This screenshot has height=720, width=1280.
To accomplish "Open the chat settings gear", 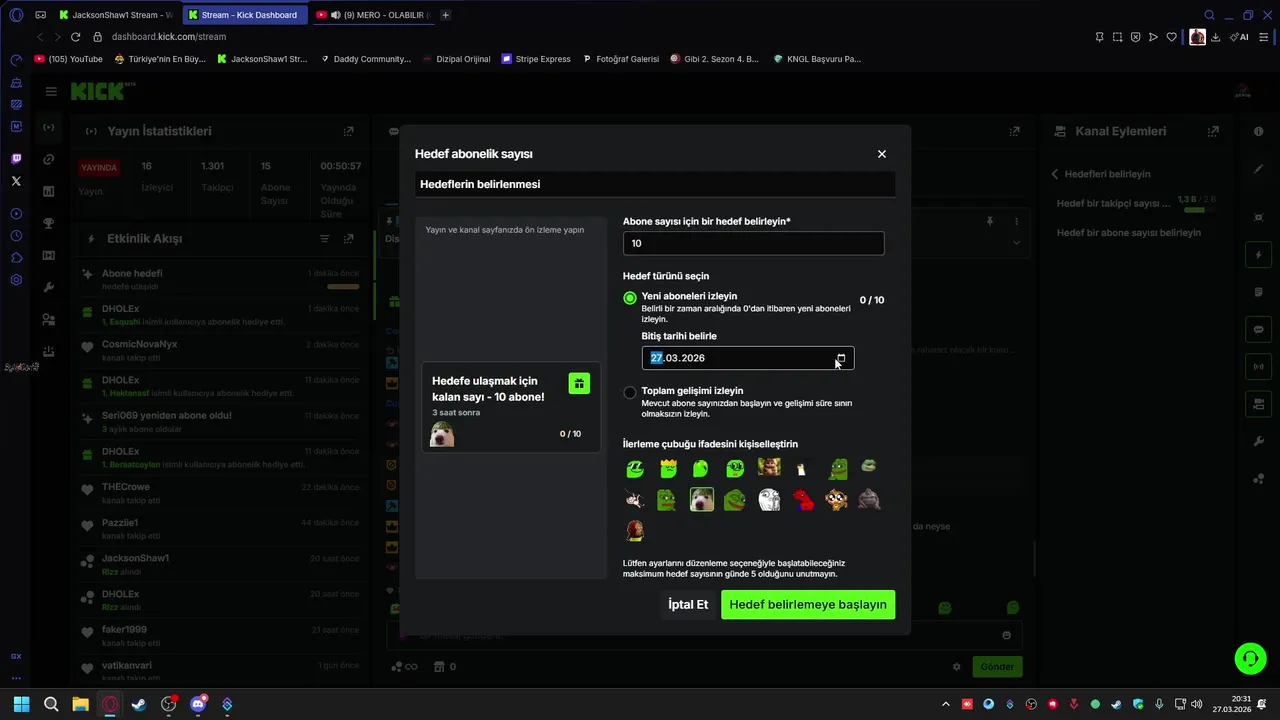I will pyautogui.click(x=957, y=667).
